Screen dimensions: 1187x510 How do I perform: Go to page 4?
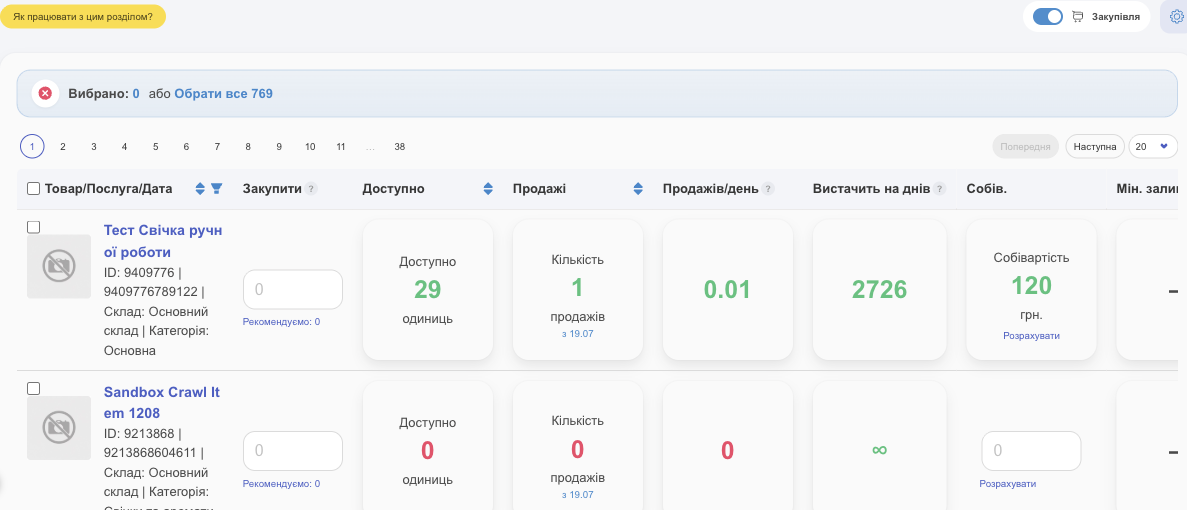124,147
